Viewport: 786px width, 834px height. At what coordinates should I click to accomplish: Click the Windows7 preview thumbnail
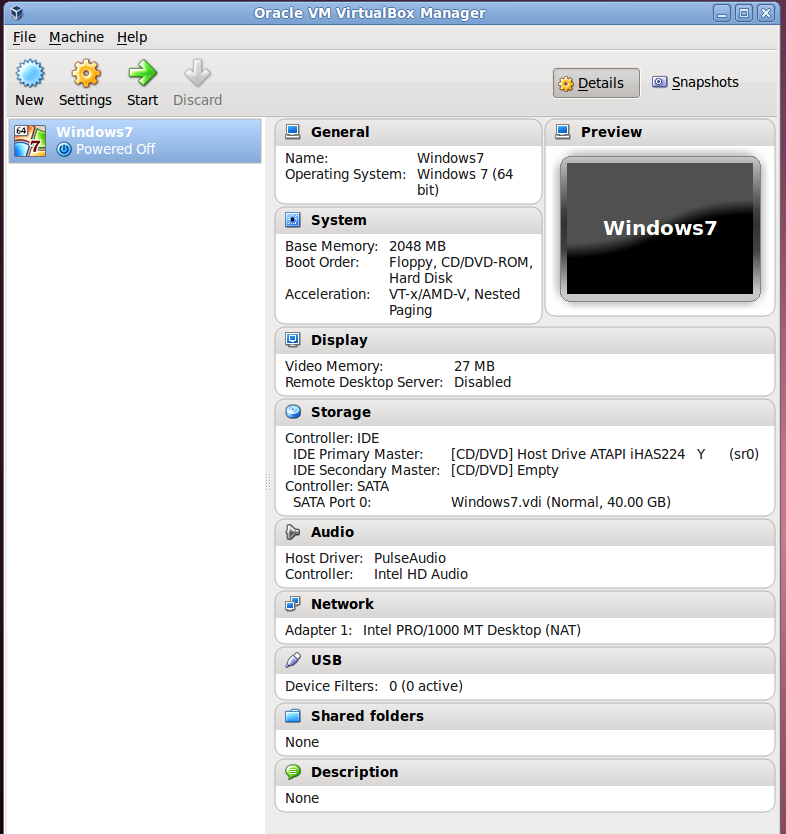tap(660, 229)
